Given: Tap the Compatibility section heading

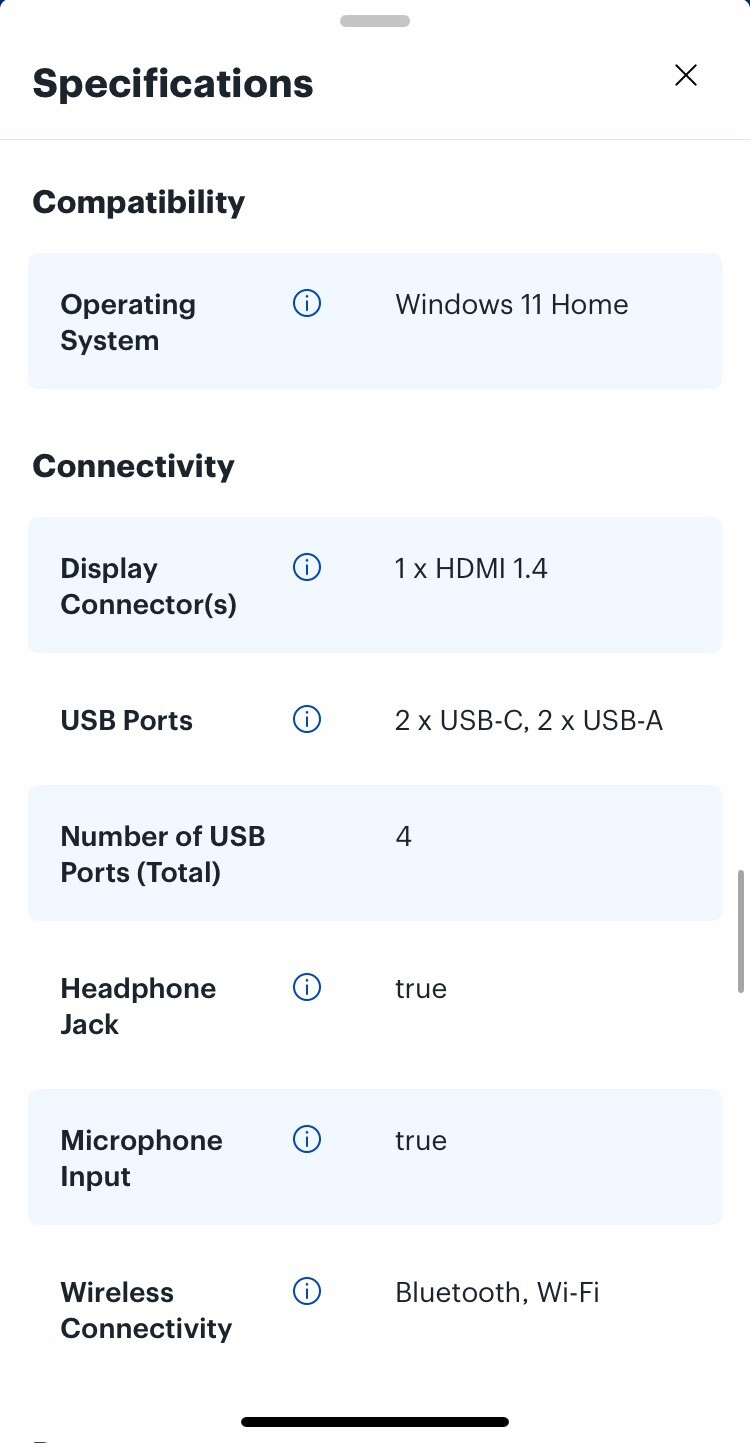Looking at the screenshot, I should click(139, 202).
